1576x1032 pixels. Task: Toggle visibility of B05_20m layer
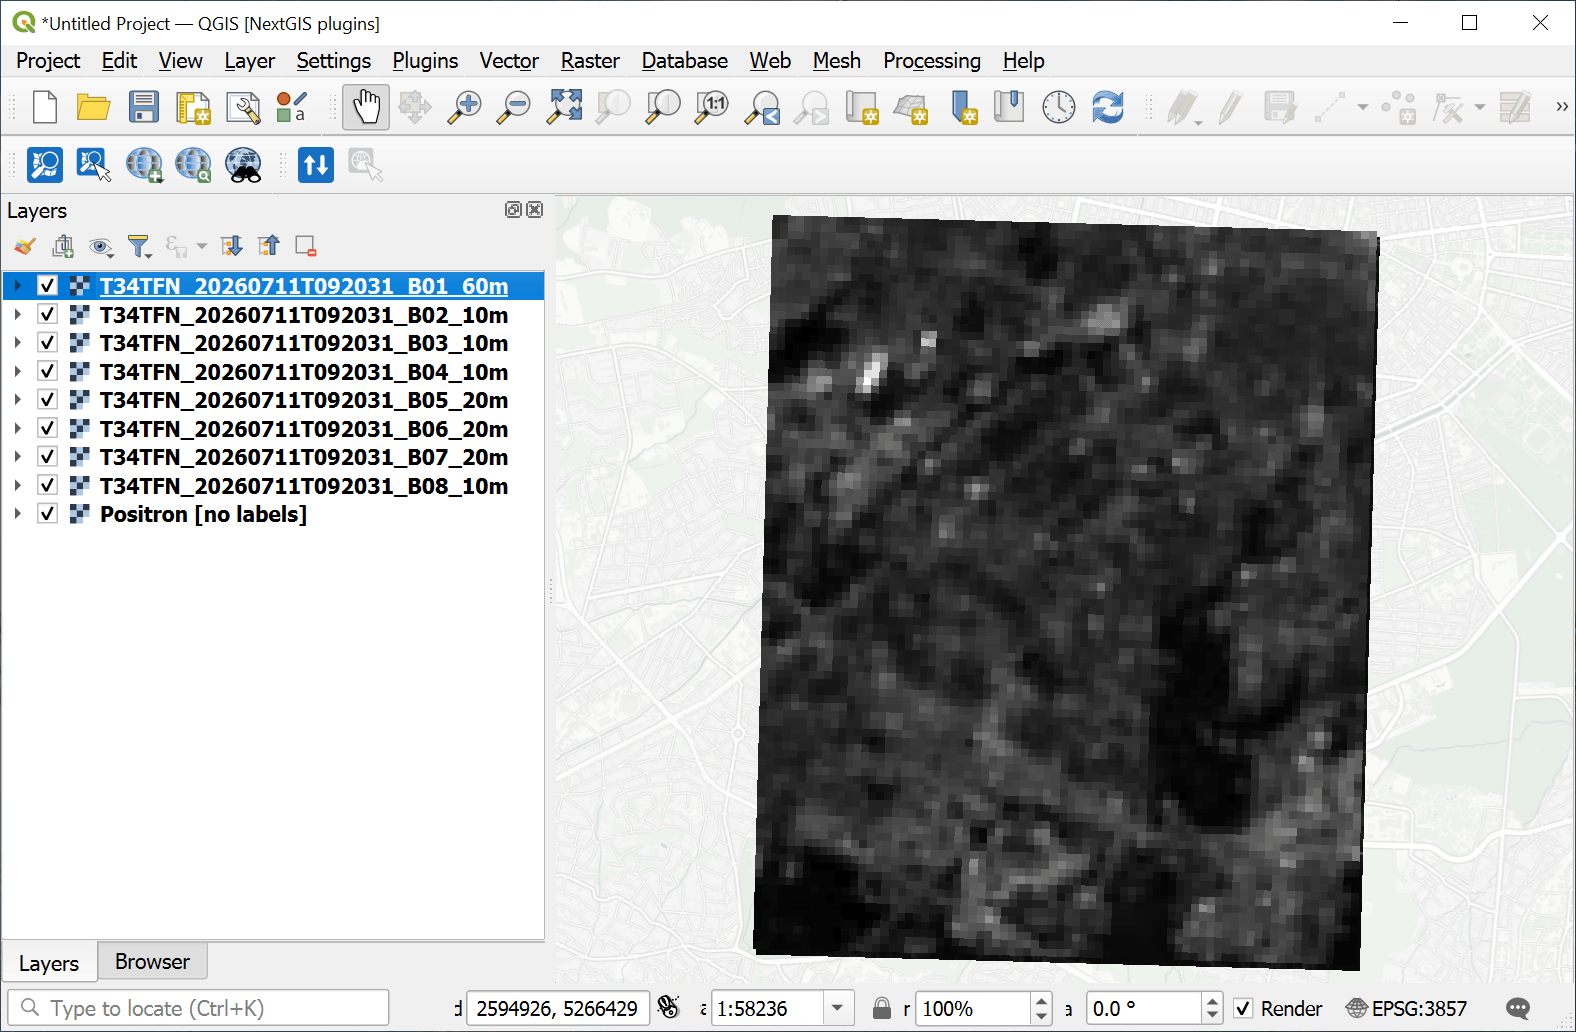coord(47,399)
